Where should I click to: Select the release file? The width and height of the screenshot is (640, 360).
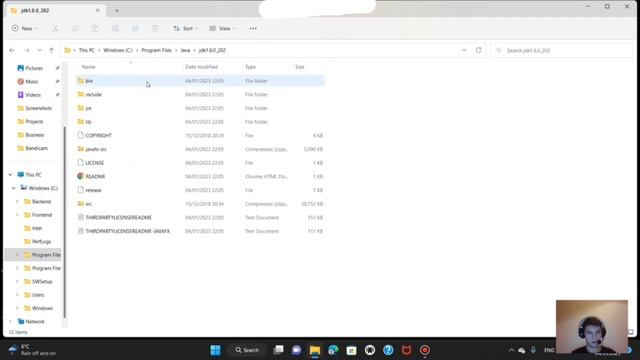(200, 190)
